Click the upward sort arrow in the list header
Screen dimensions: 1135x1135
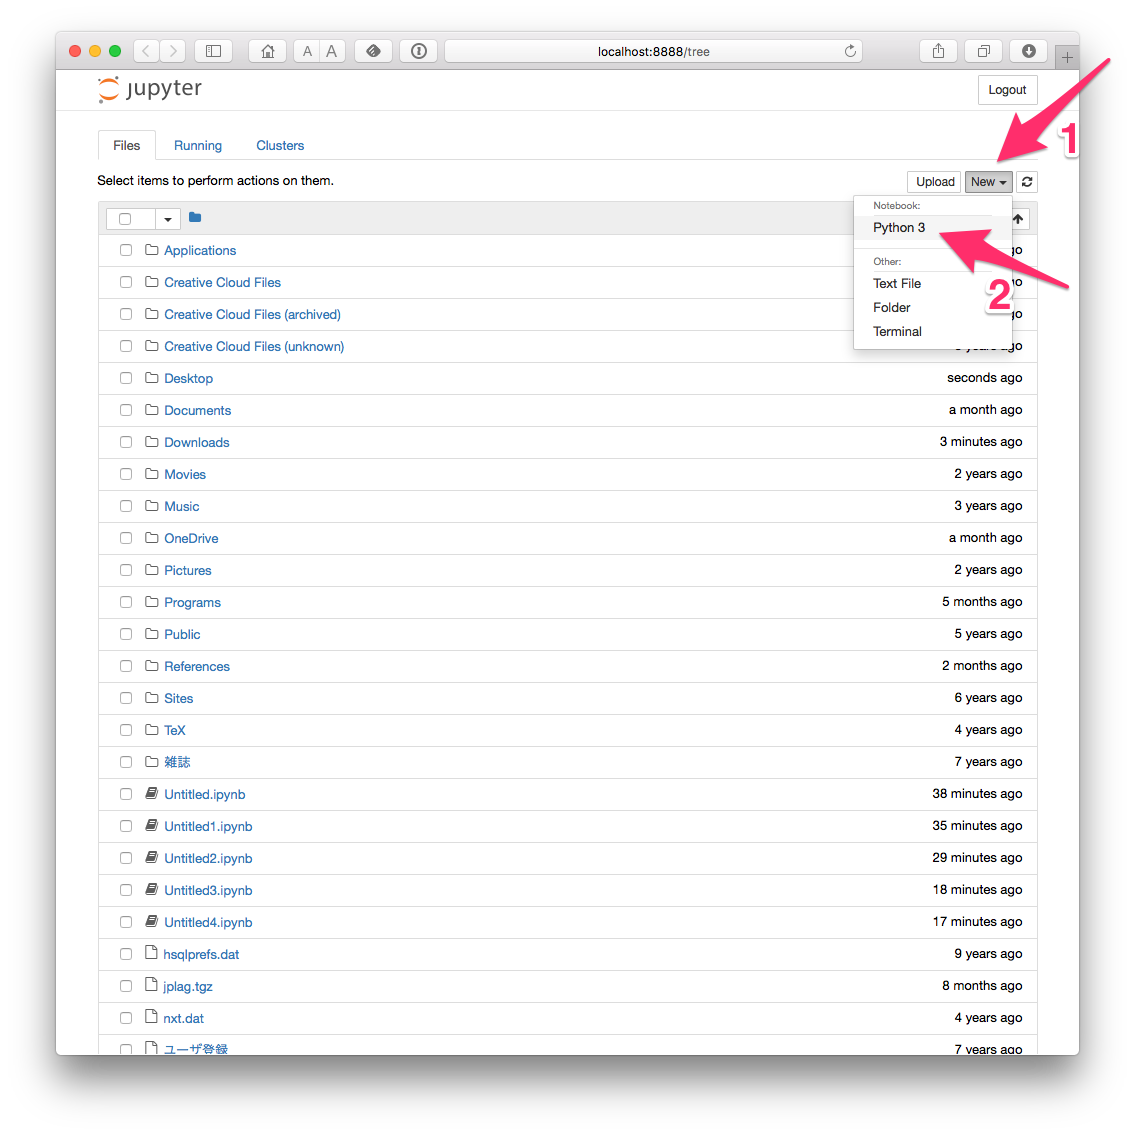click(1017, 218)
